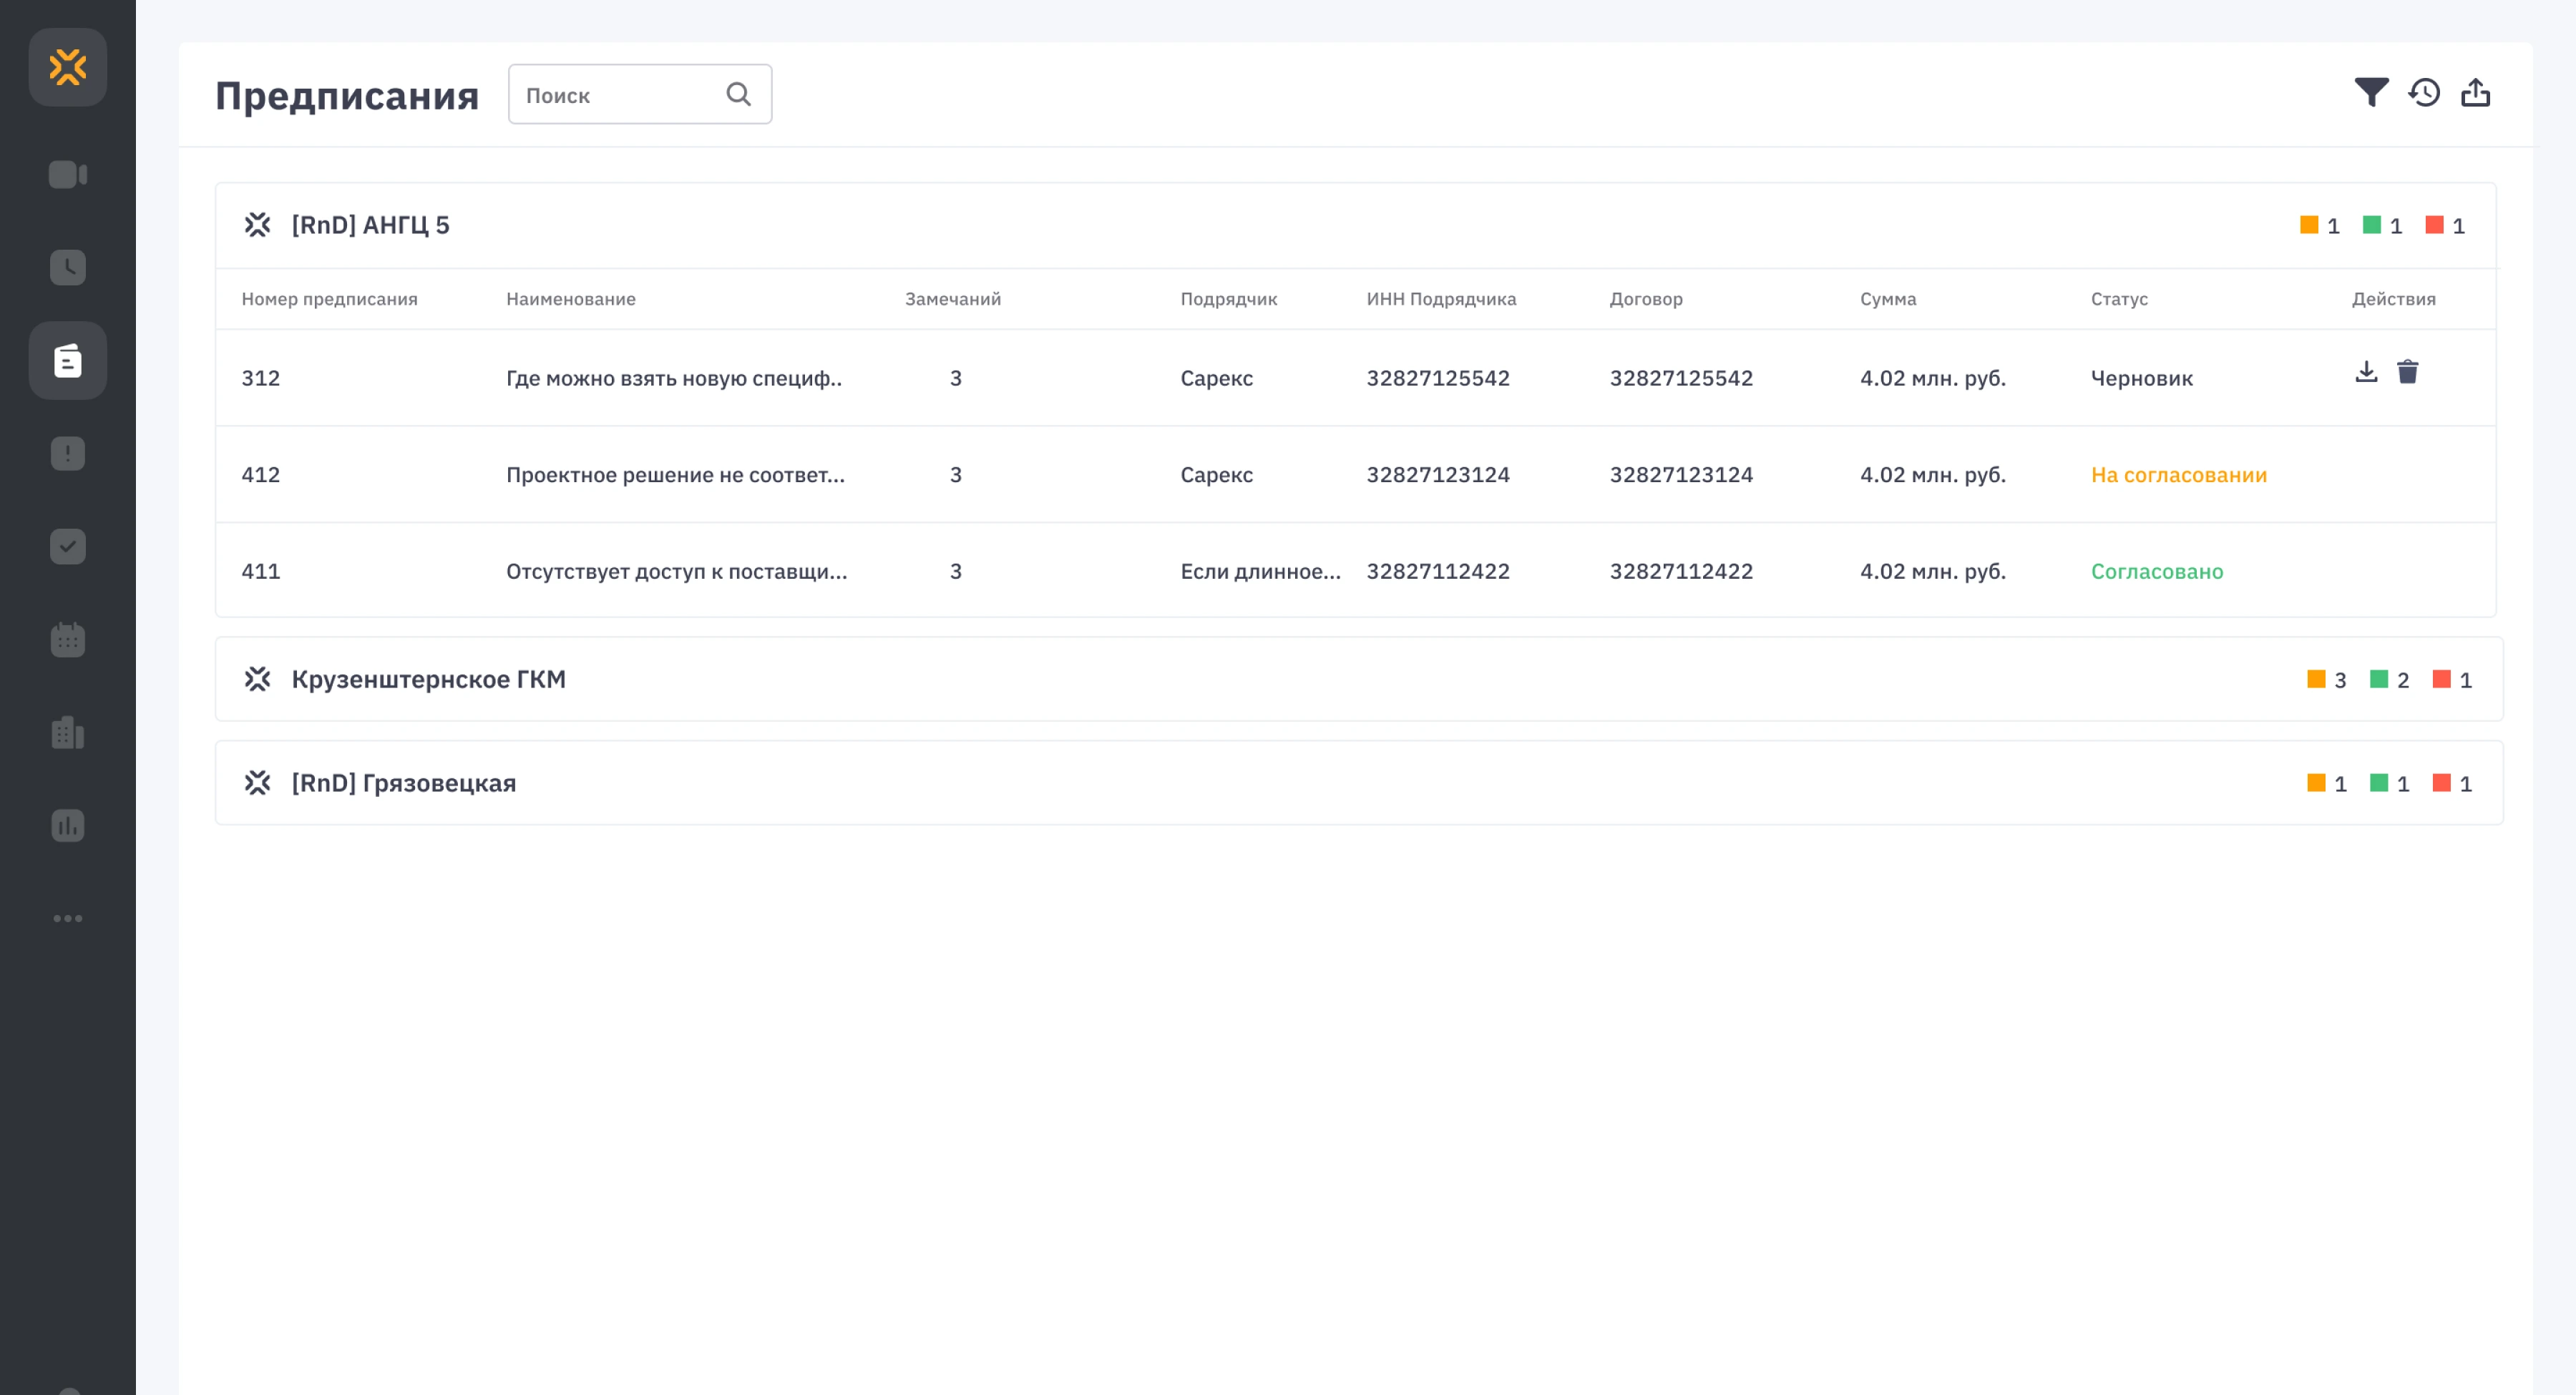This screenshot has height=1395, width=2576.
Task: Open the calendar sidebar icon
Action: click(x=68, y=639)
